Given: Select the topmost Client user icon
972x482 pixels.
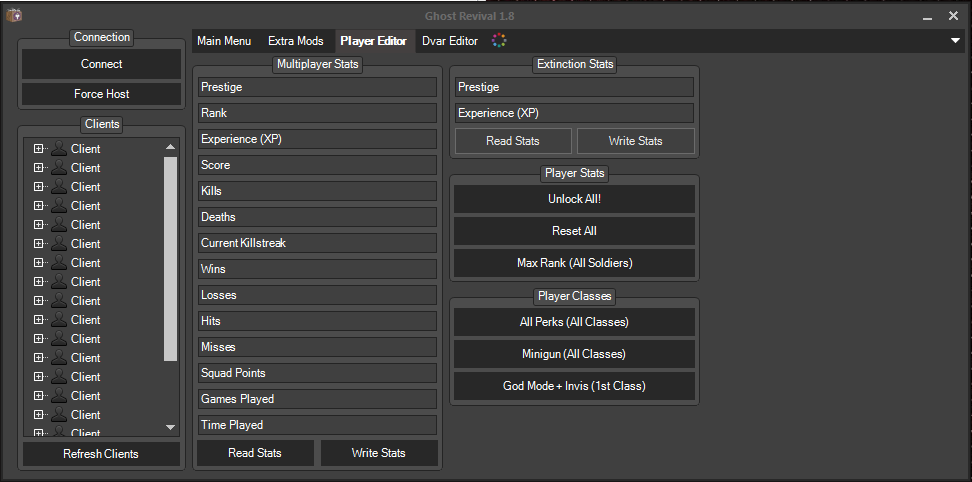Looking at the screenshot, I should [60, 149].
